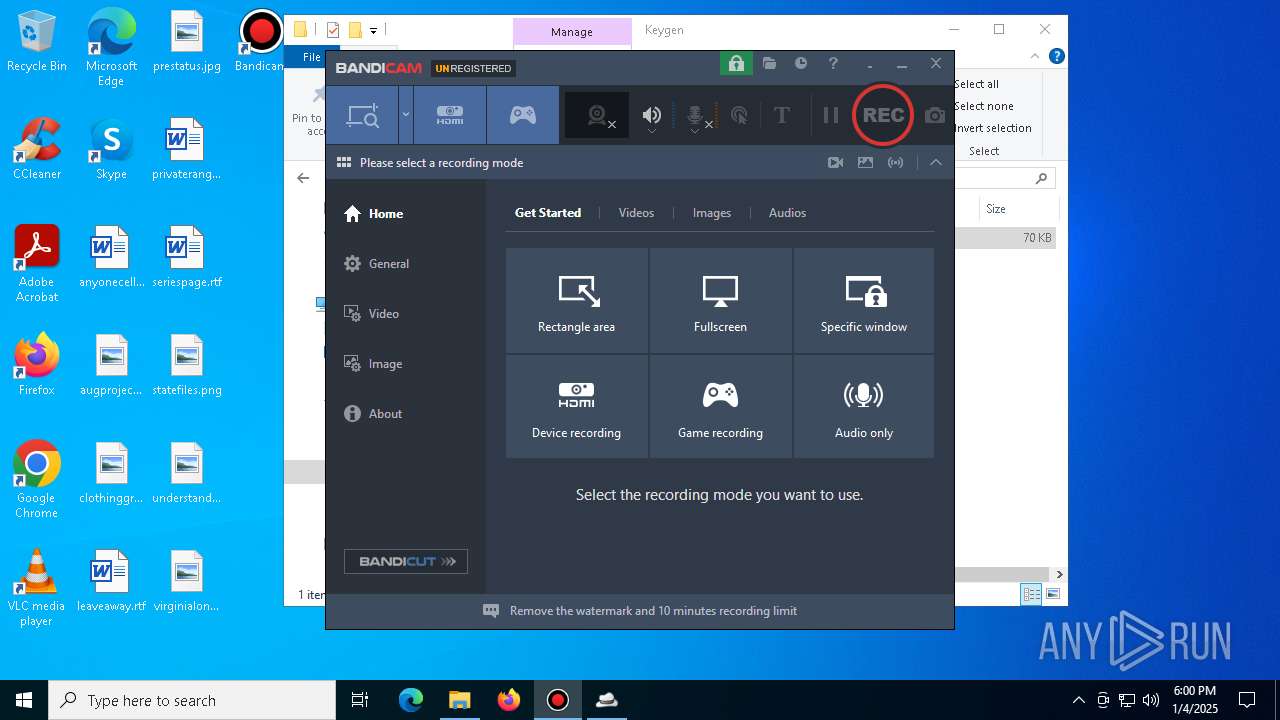Open Bandicam help question mark icon

pos(833,63)
